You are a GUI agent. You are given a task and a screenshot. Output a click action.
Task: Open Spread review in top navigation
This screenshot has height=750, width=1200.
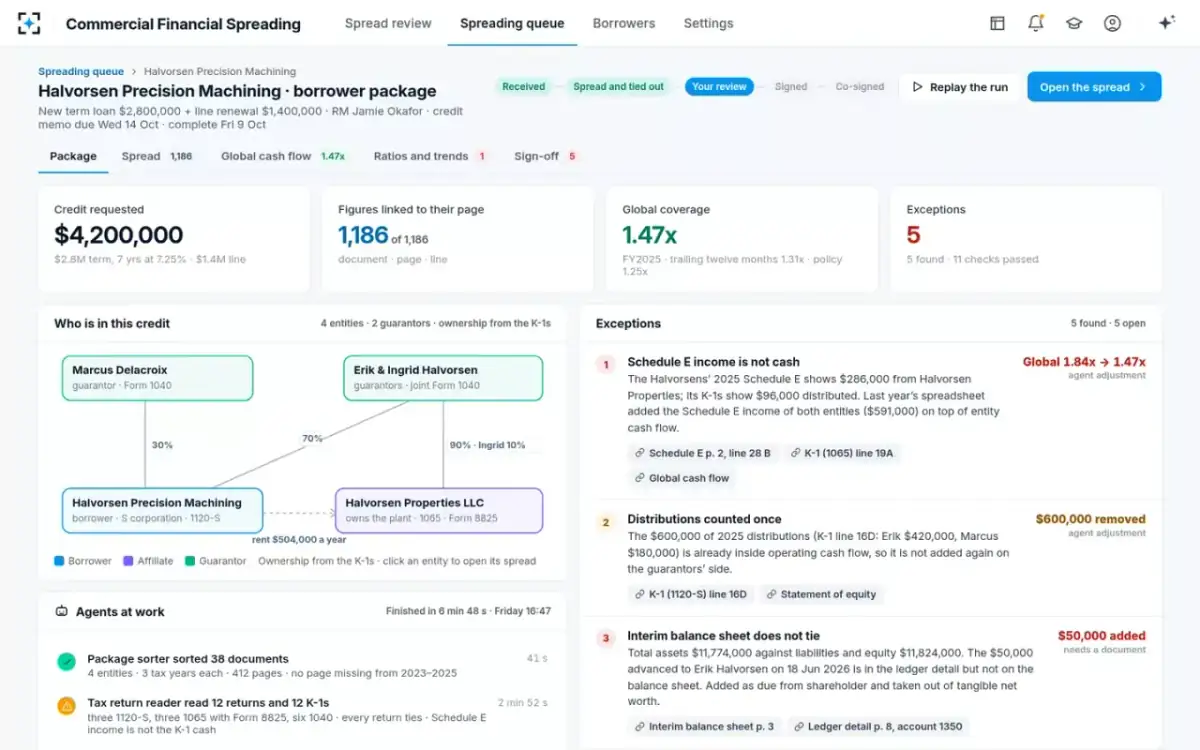click(388, 23)
